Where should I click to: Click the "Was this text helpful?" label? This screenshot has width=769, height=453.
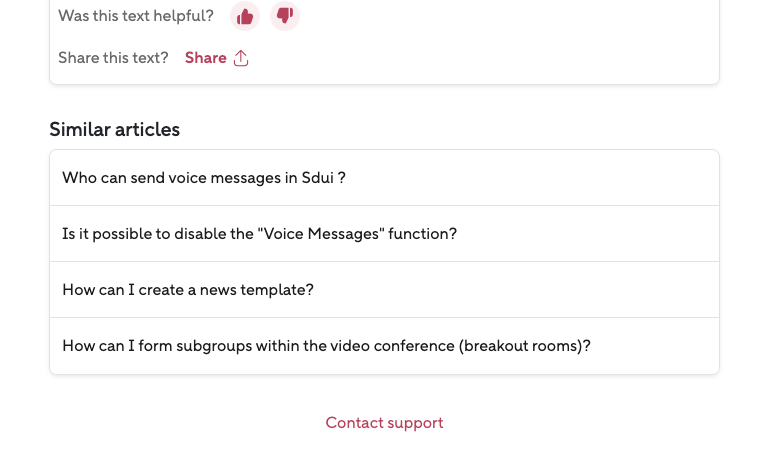pyautogui.click(x=136, y=16)
